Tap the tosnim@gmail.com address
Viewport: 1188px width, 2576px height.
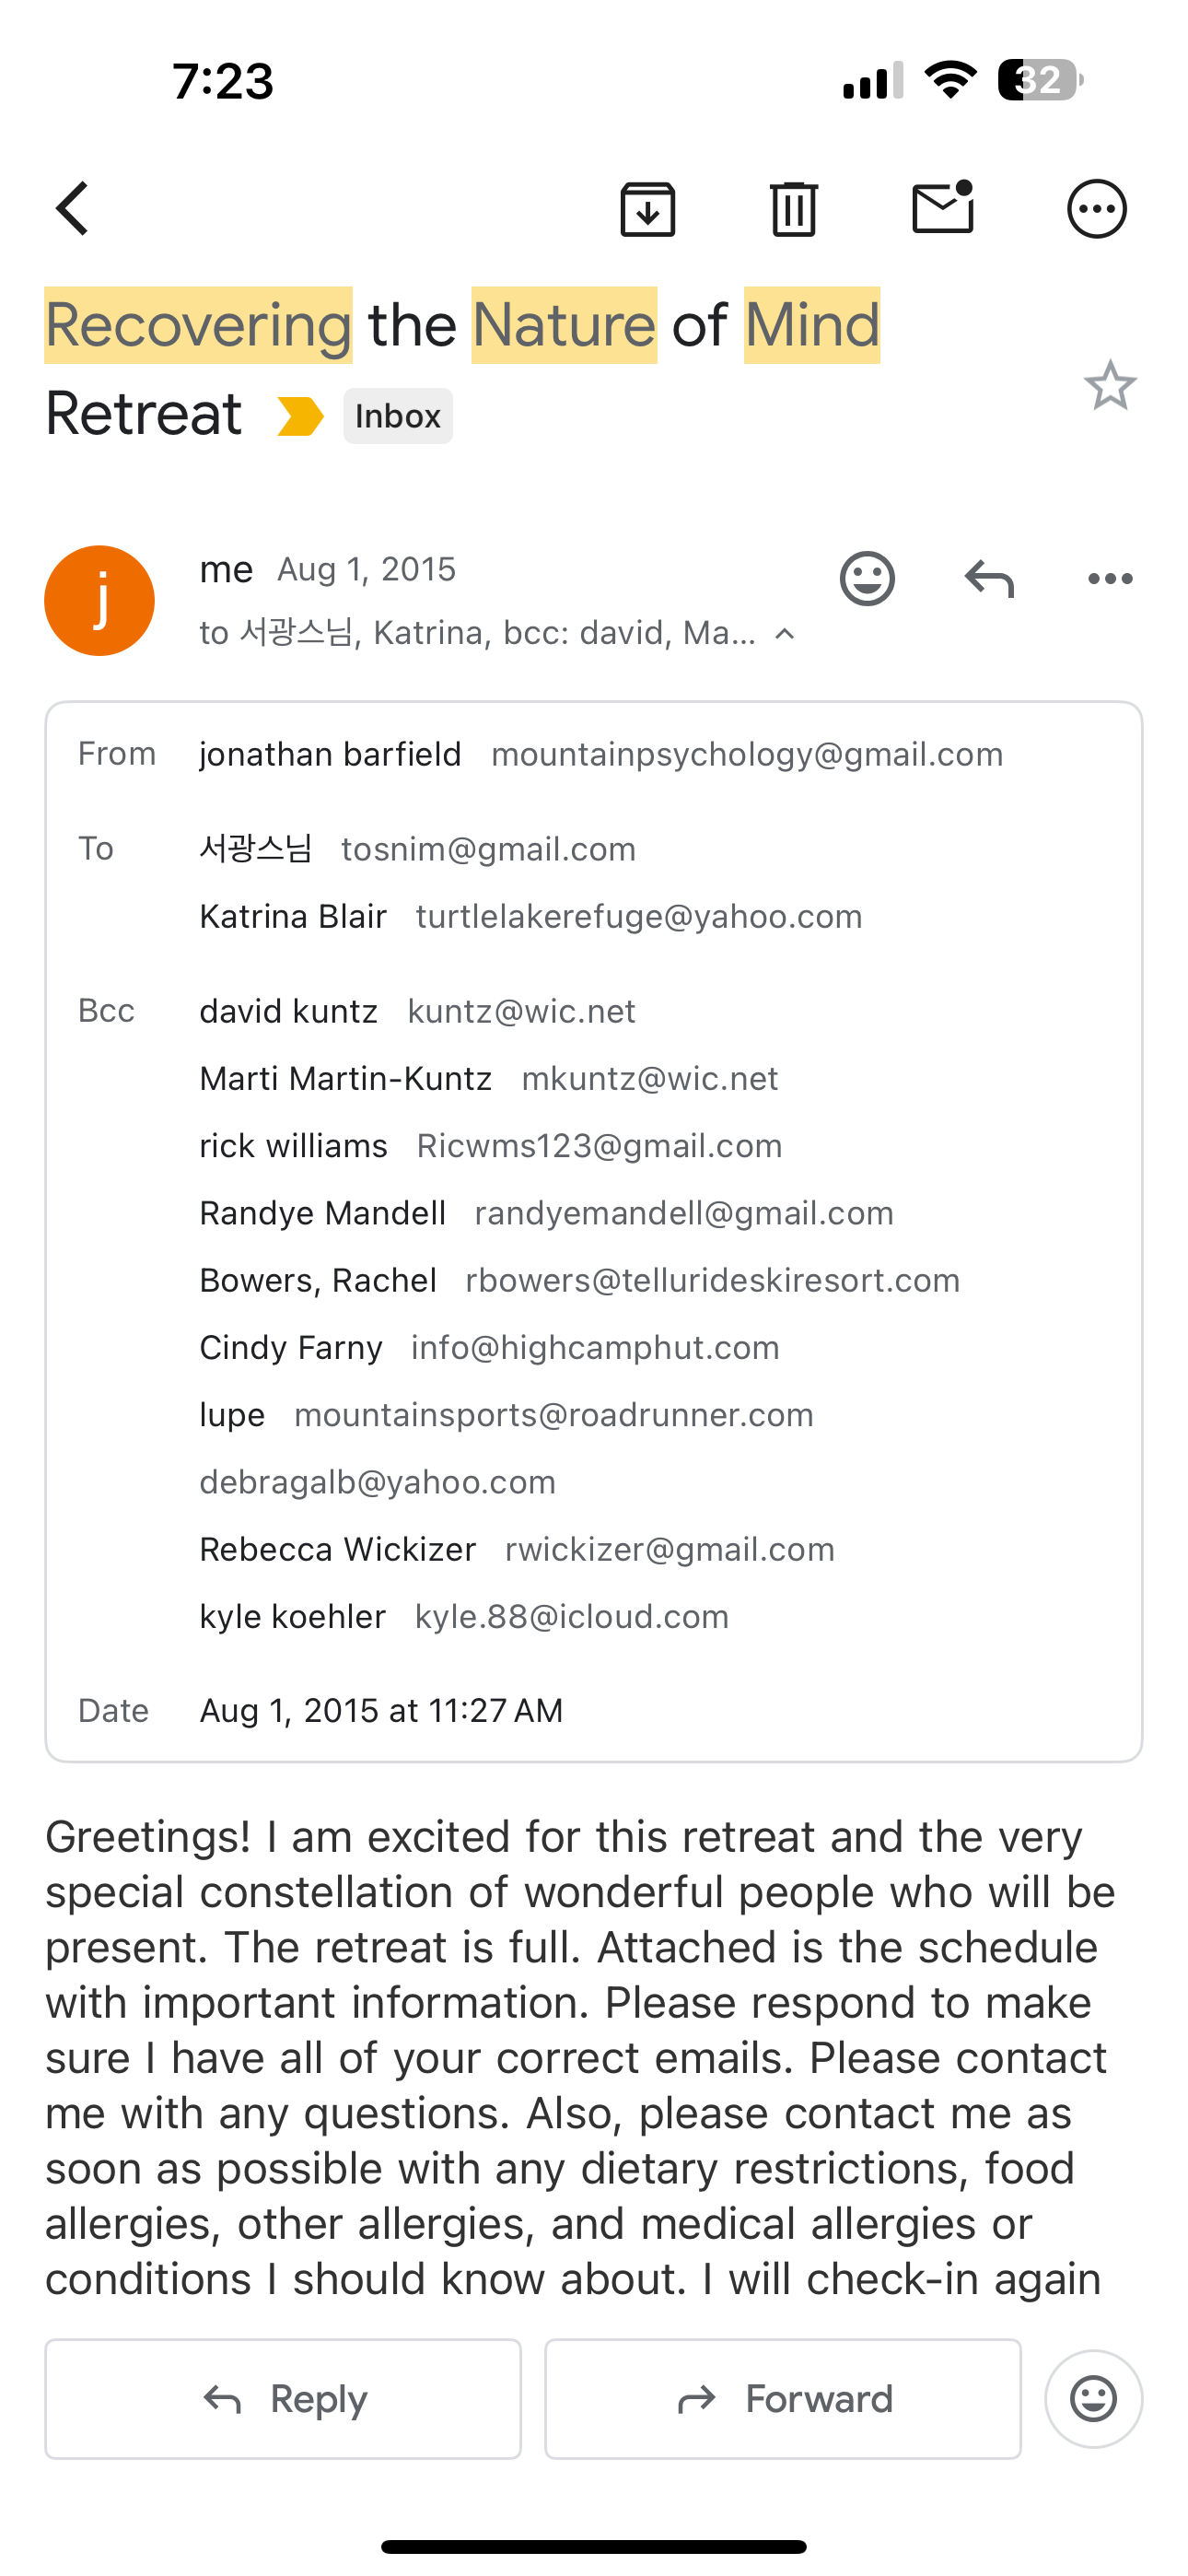[488, 849]
